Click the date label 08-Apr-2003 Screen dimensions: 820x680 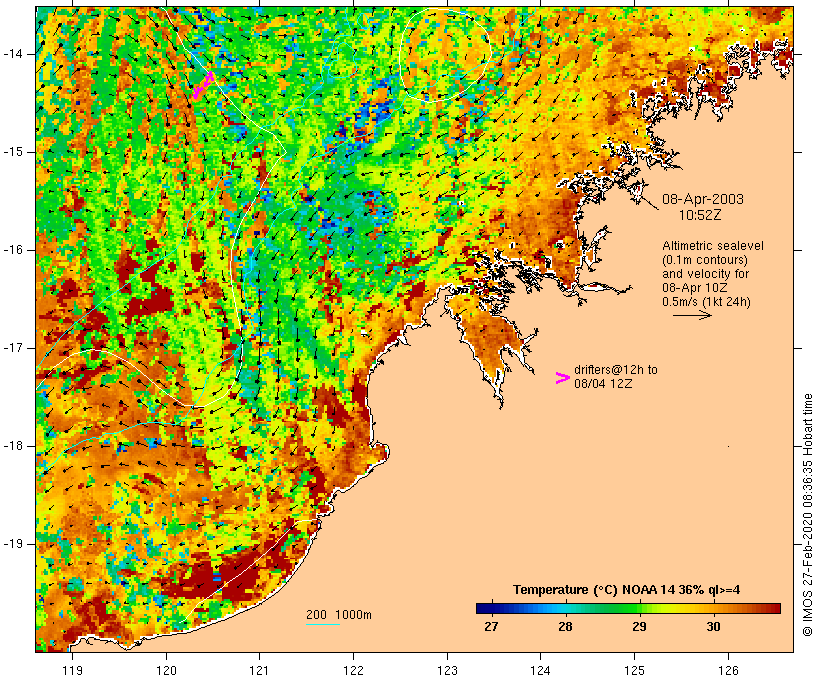(x=702, y=199)
